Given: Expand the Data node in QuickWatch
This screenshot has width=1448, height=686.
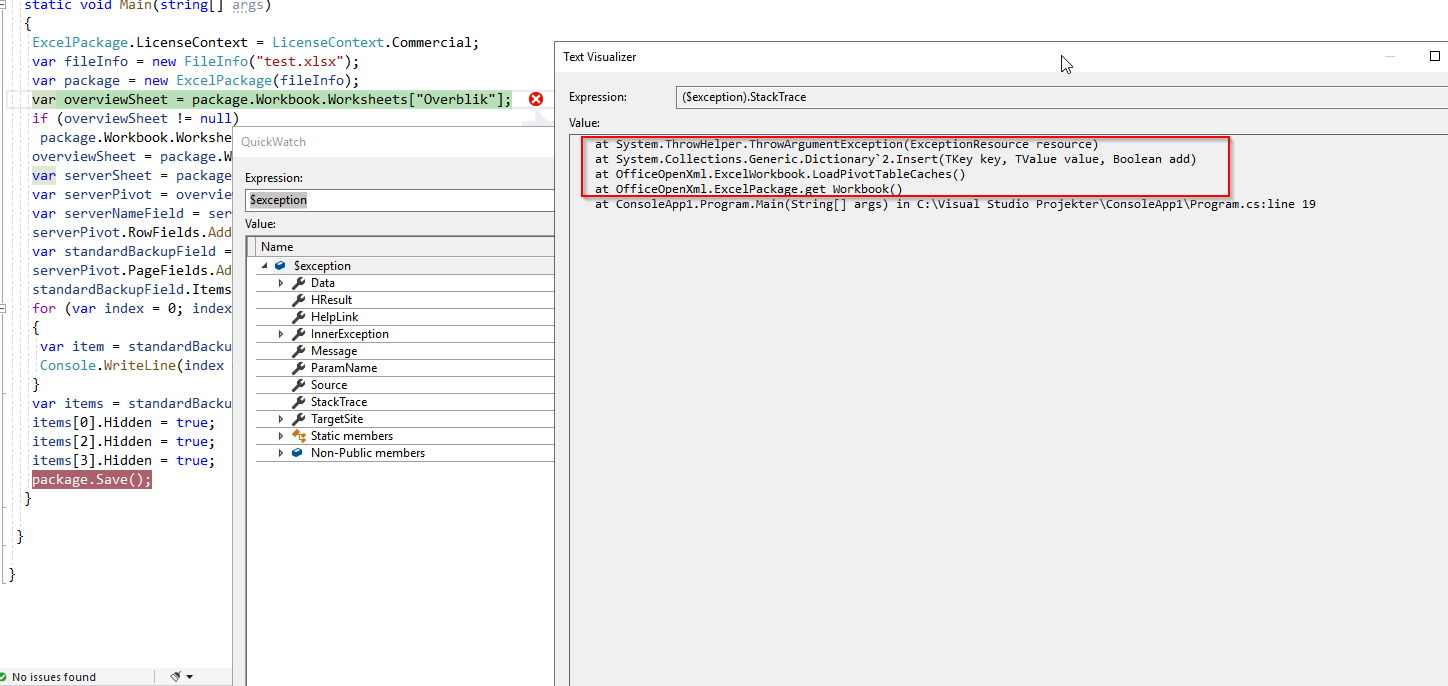Looking at the screenshot, I should (281, 283).
